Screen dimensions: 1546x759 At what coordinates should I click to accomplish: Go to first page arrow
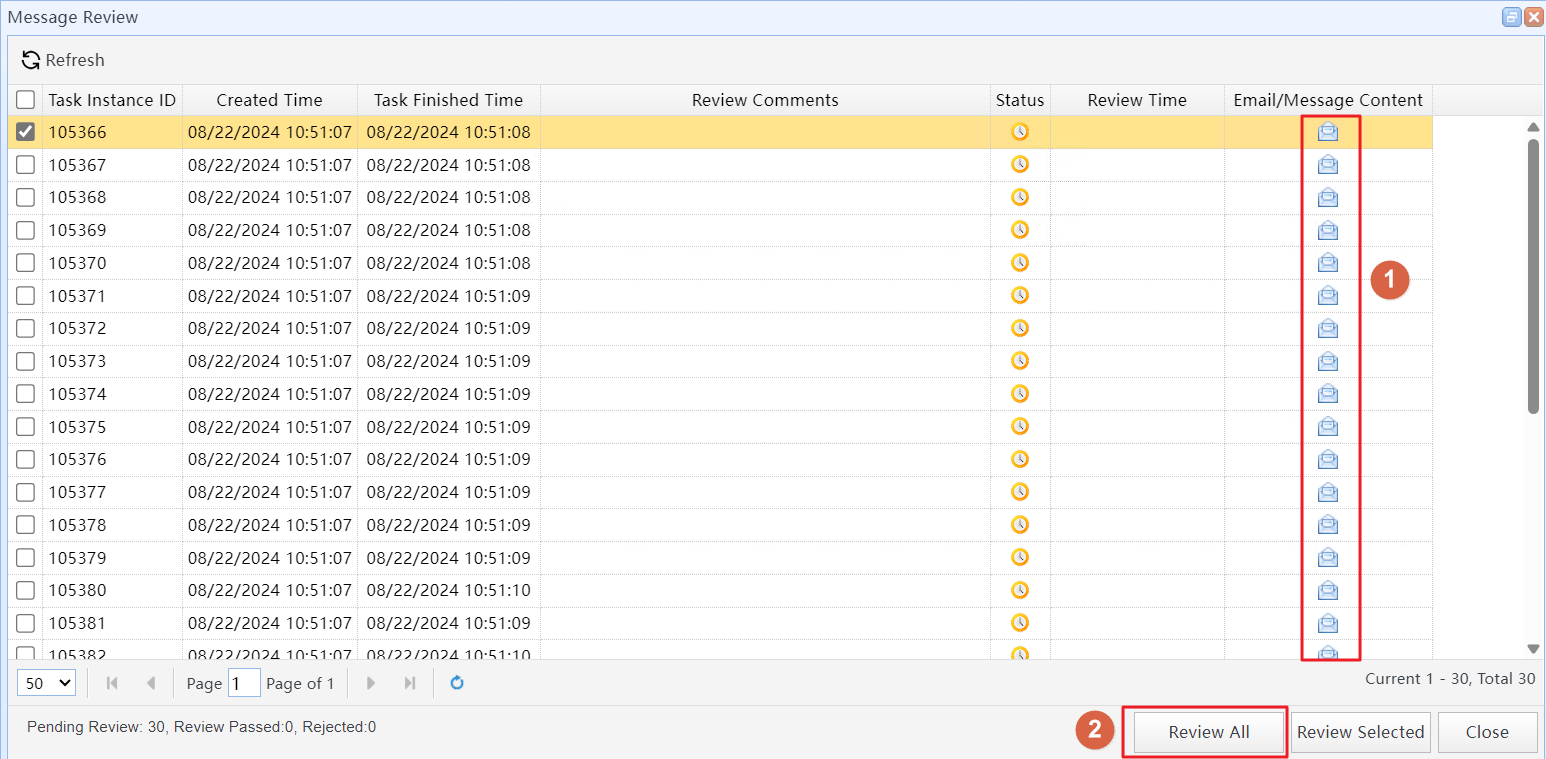(112, 683)
